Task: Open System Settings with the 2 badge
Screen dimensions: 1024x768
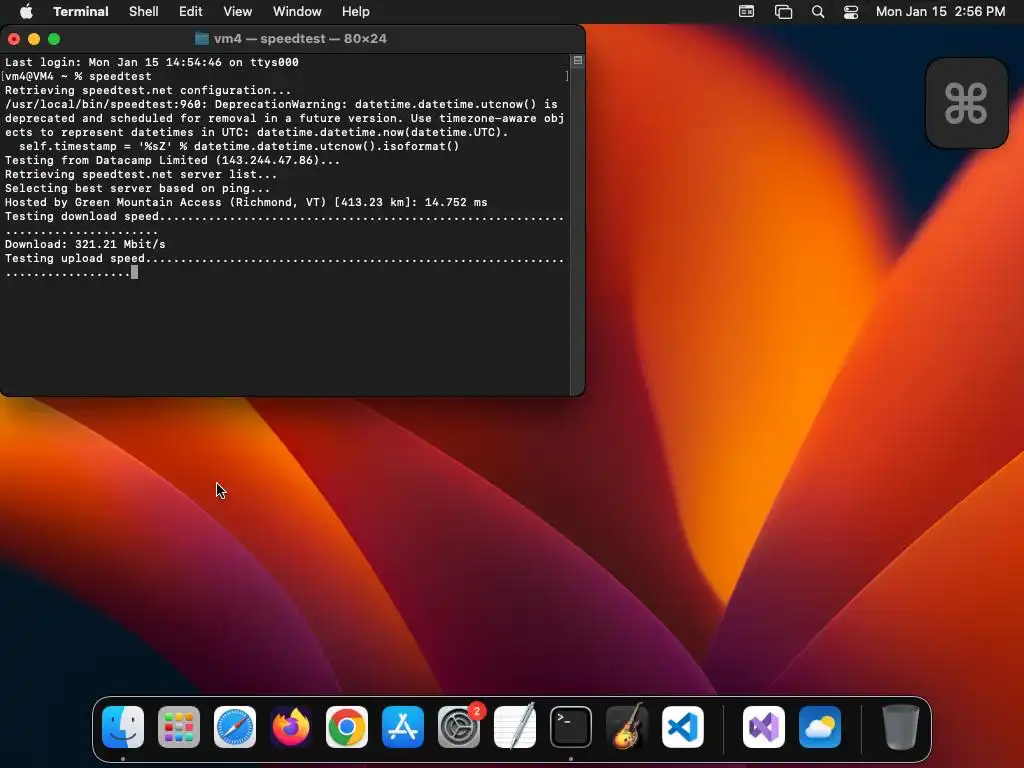Action: pyautogui.click(x=459, y=727)
